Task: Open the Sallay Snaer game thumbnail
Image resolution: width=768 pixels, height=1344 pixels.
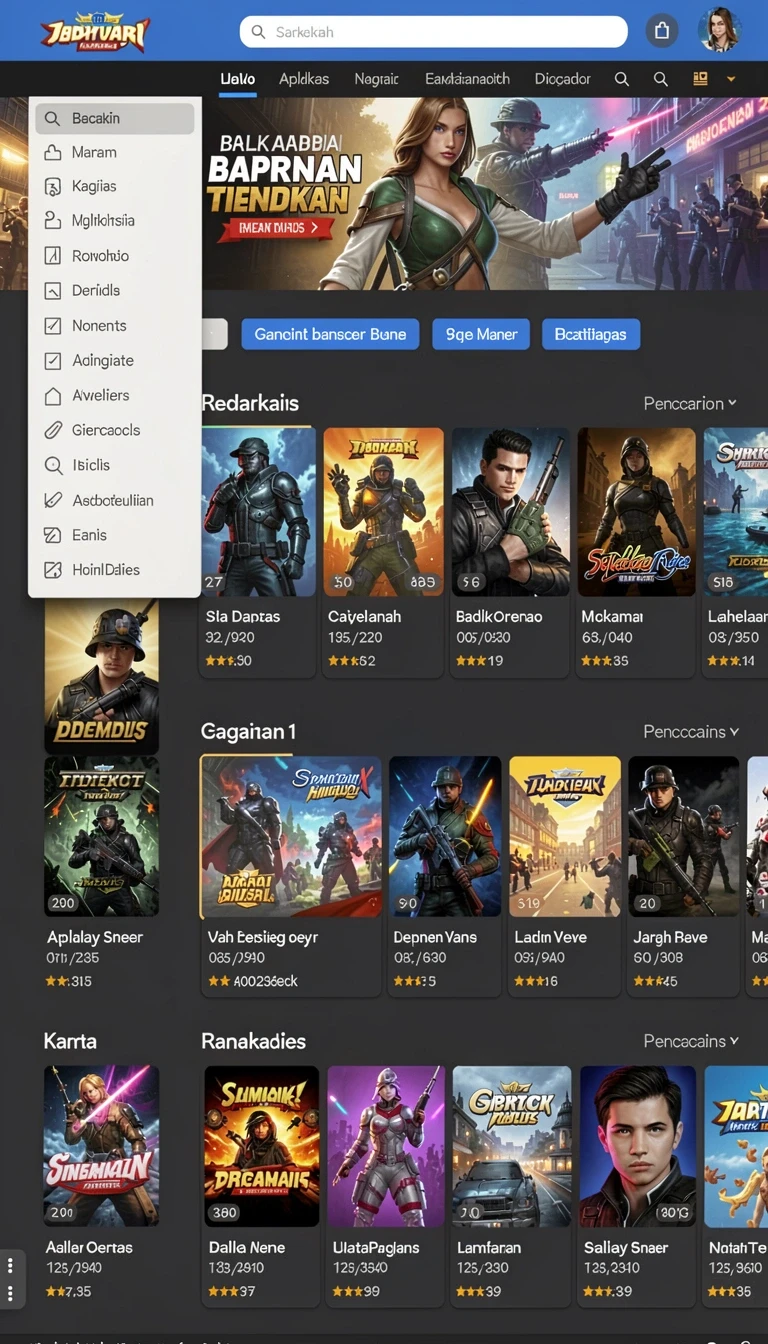Action: [638, 1146]
